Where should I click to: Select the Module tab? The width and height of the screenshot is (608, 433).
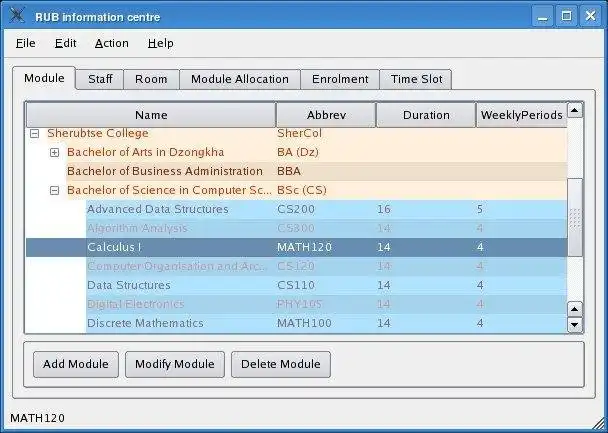pos(44,78)
